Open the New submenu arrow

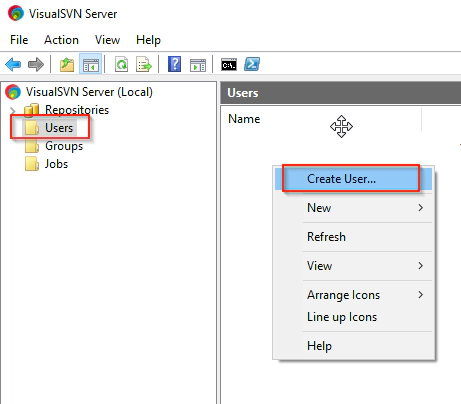click(421, 208)
